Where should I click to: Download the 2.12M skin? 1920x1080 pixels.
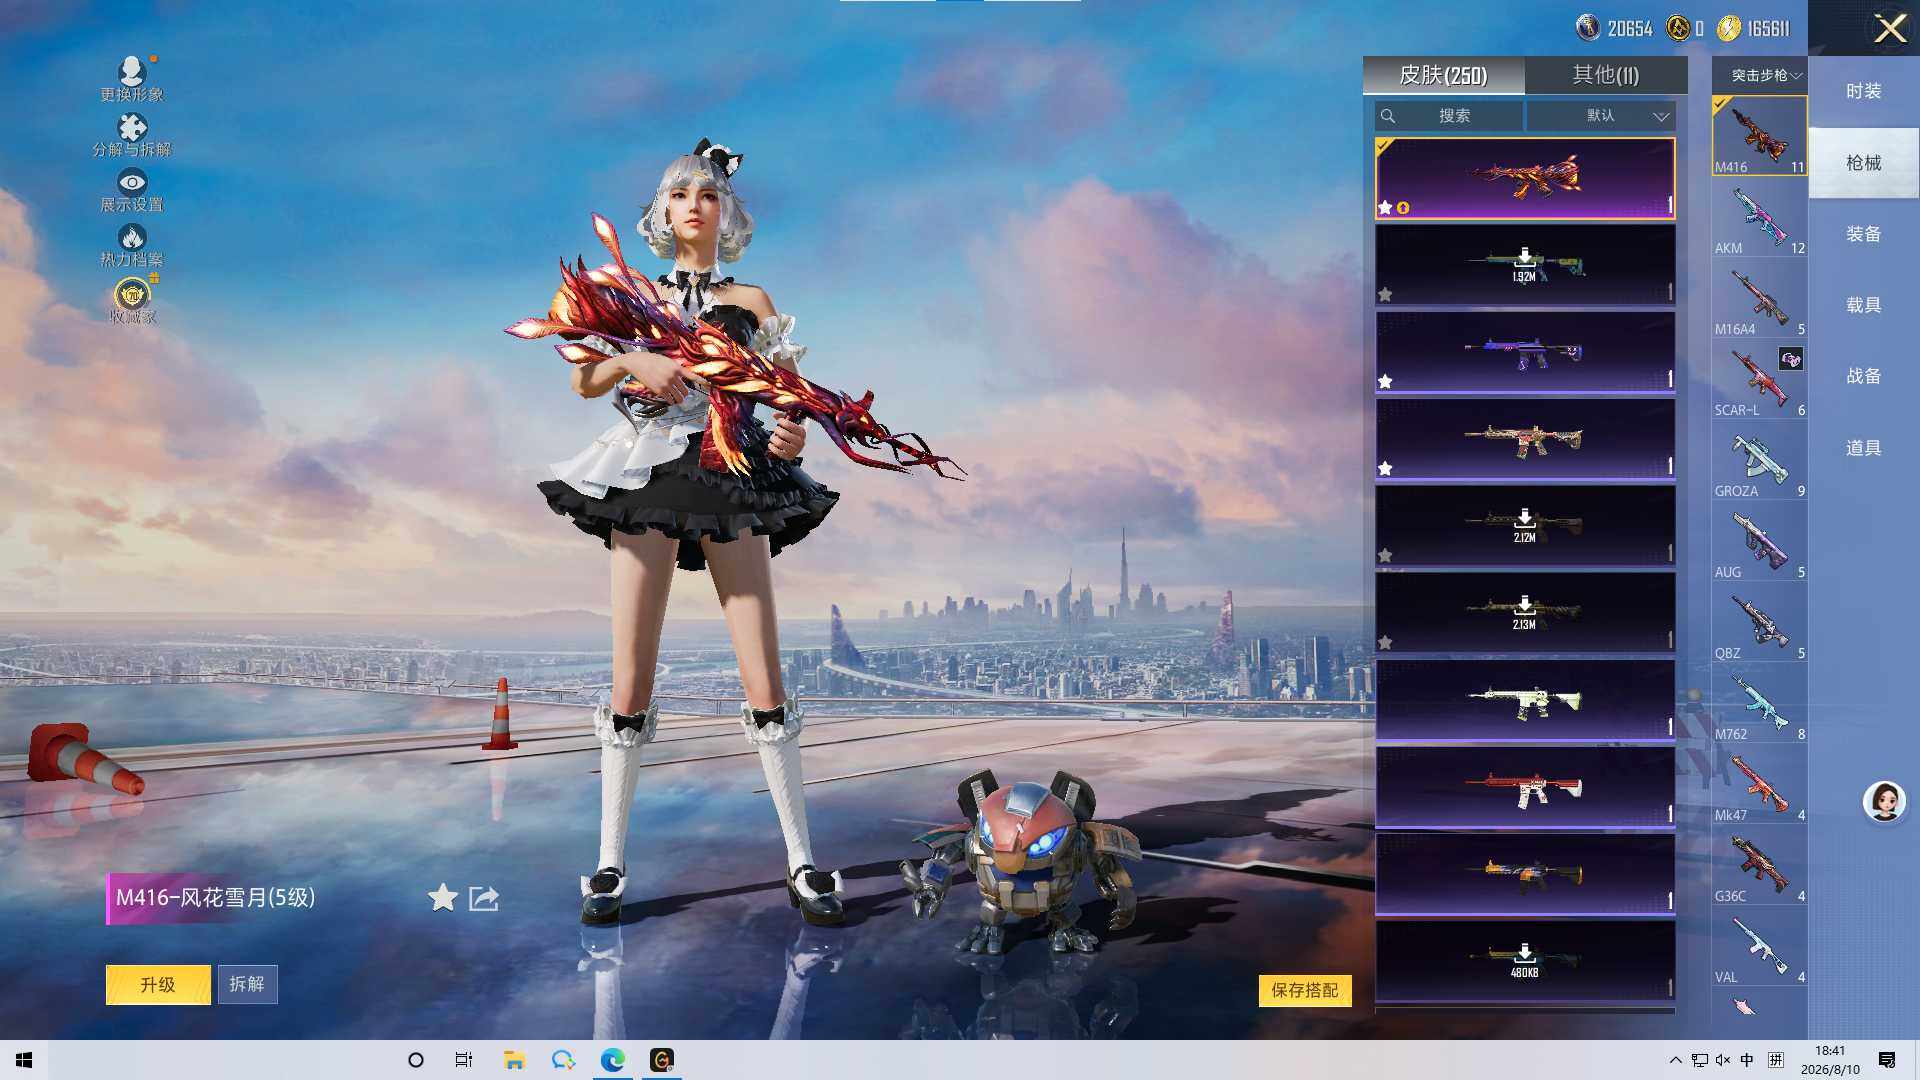pyautogui.click(x=1524, y=525)
